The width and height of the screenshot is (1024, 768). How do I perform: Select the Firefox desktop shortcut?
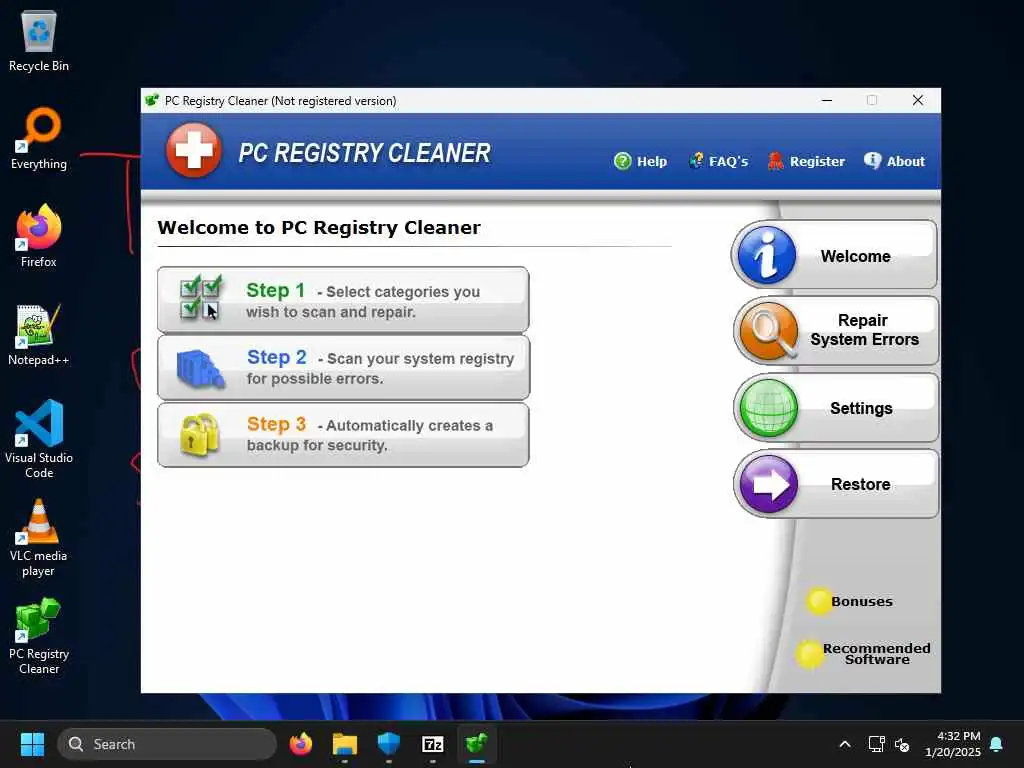click(39, 236)
